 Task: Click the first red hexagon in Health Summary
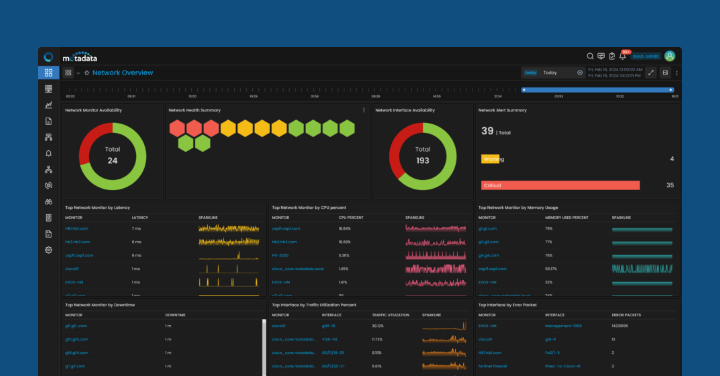click(x=177, y=129)
